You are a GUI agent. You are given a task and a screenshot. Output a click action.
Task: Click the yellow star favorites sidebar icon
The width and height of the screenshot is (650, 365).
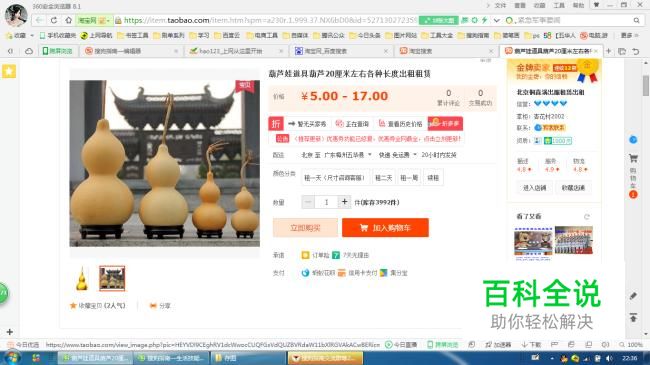point(9,71)
